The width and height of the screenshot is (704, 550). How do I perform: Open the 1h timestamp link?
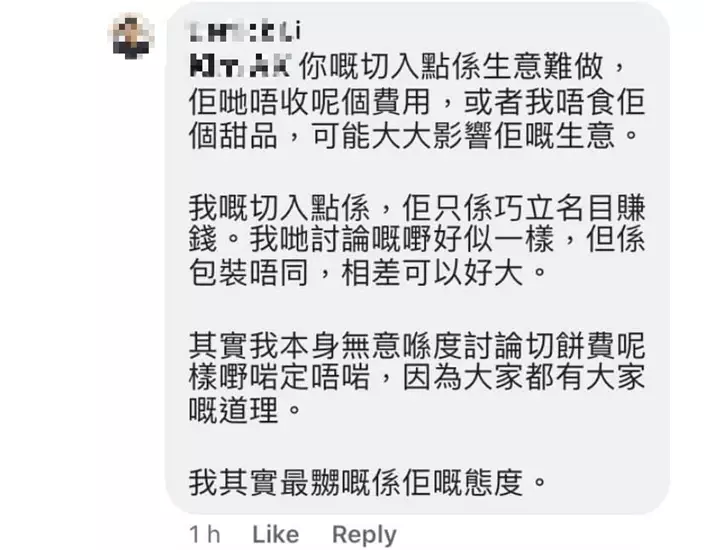pyautogui.click(x=205, y=534)
